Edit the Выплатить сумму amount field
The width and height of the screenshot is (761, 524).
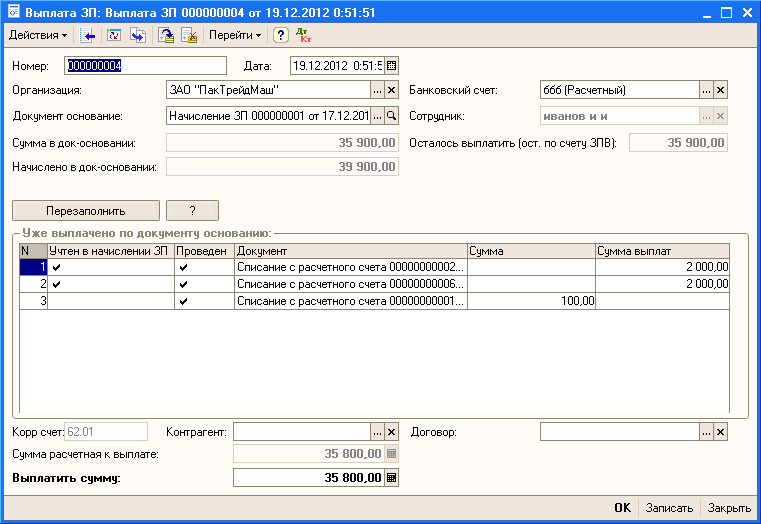[309, 478]
